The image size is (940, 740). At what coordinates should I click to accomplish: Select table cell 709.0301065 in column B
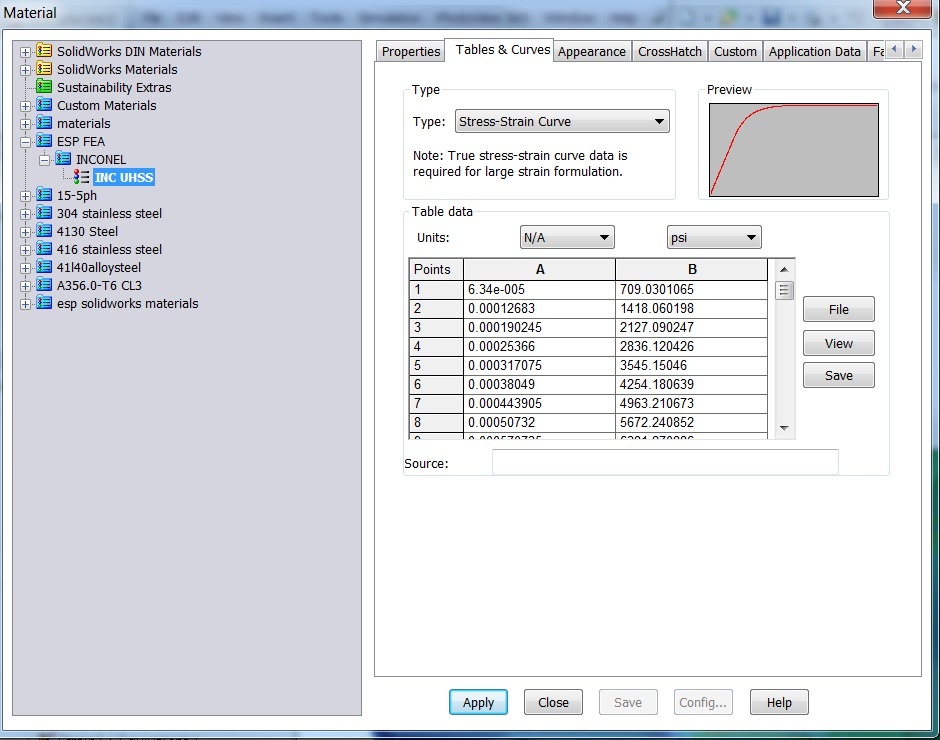[x=691, y=289]
